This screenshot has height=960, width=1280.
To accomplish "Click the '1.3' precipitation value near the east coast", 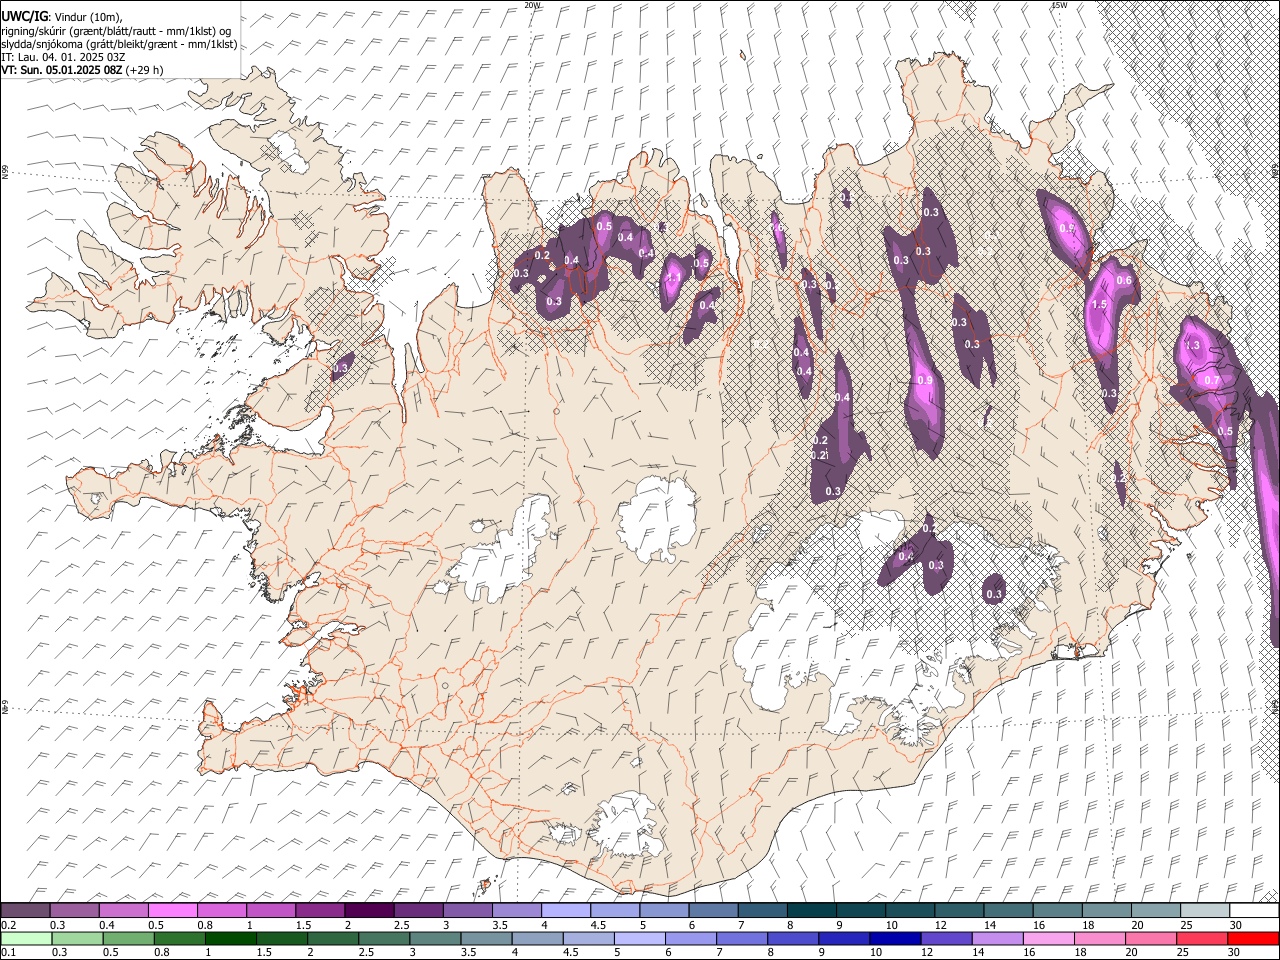I will (1192, 346).
